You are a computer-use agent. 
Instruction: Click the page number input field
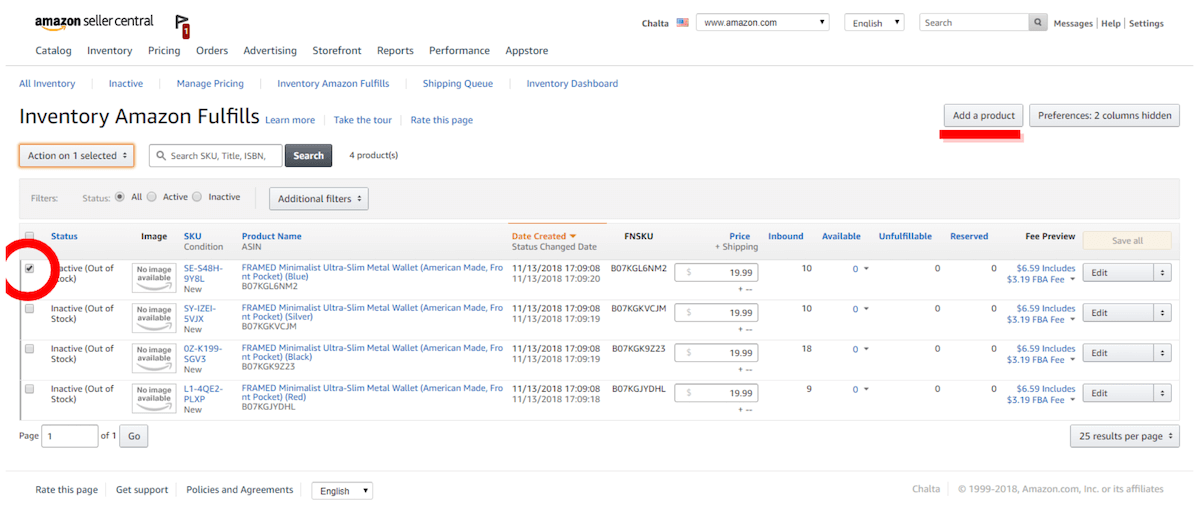[70, 436]
